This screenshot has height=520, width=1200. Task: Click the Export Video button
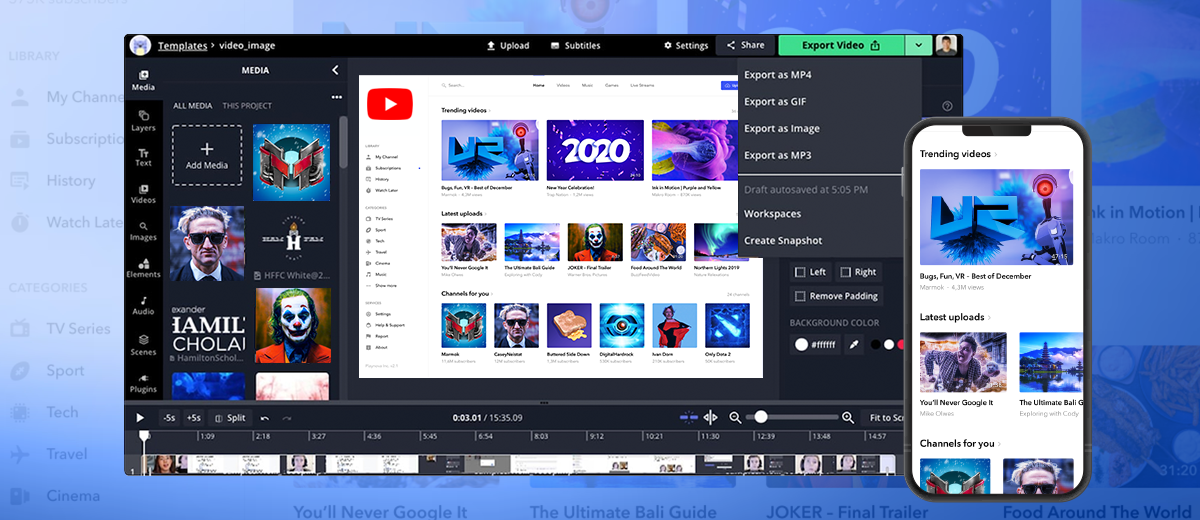pyautogui.click(x=841, y=45)
